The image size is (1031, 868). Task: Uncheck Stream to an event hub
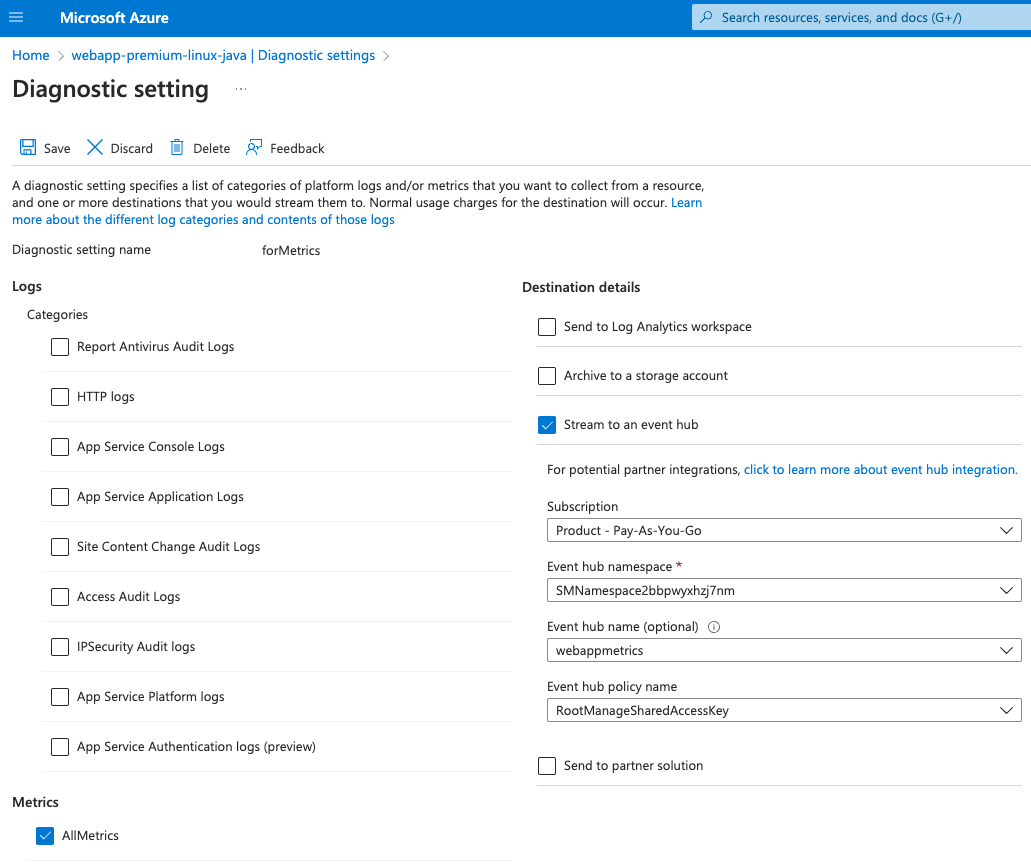[546, 425]
